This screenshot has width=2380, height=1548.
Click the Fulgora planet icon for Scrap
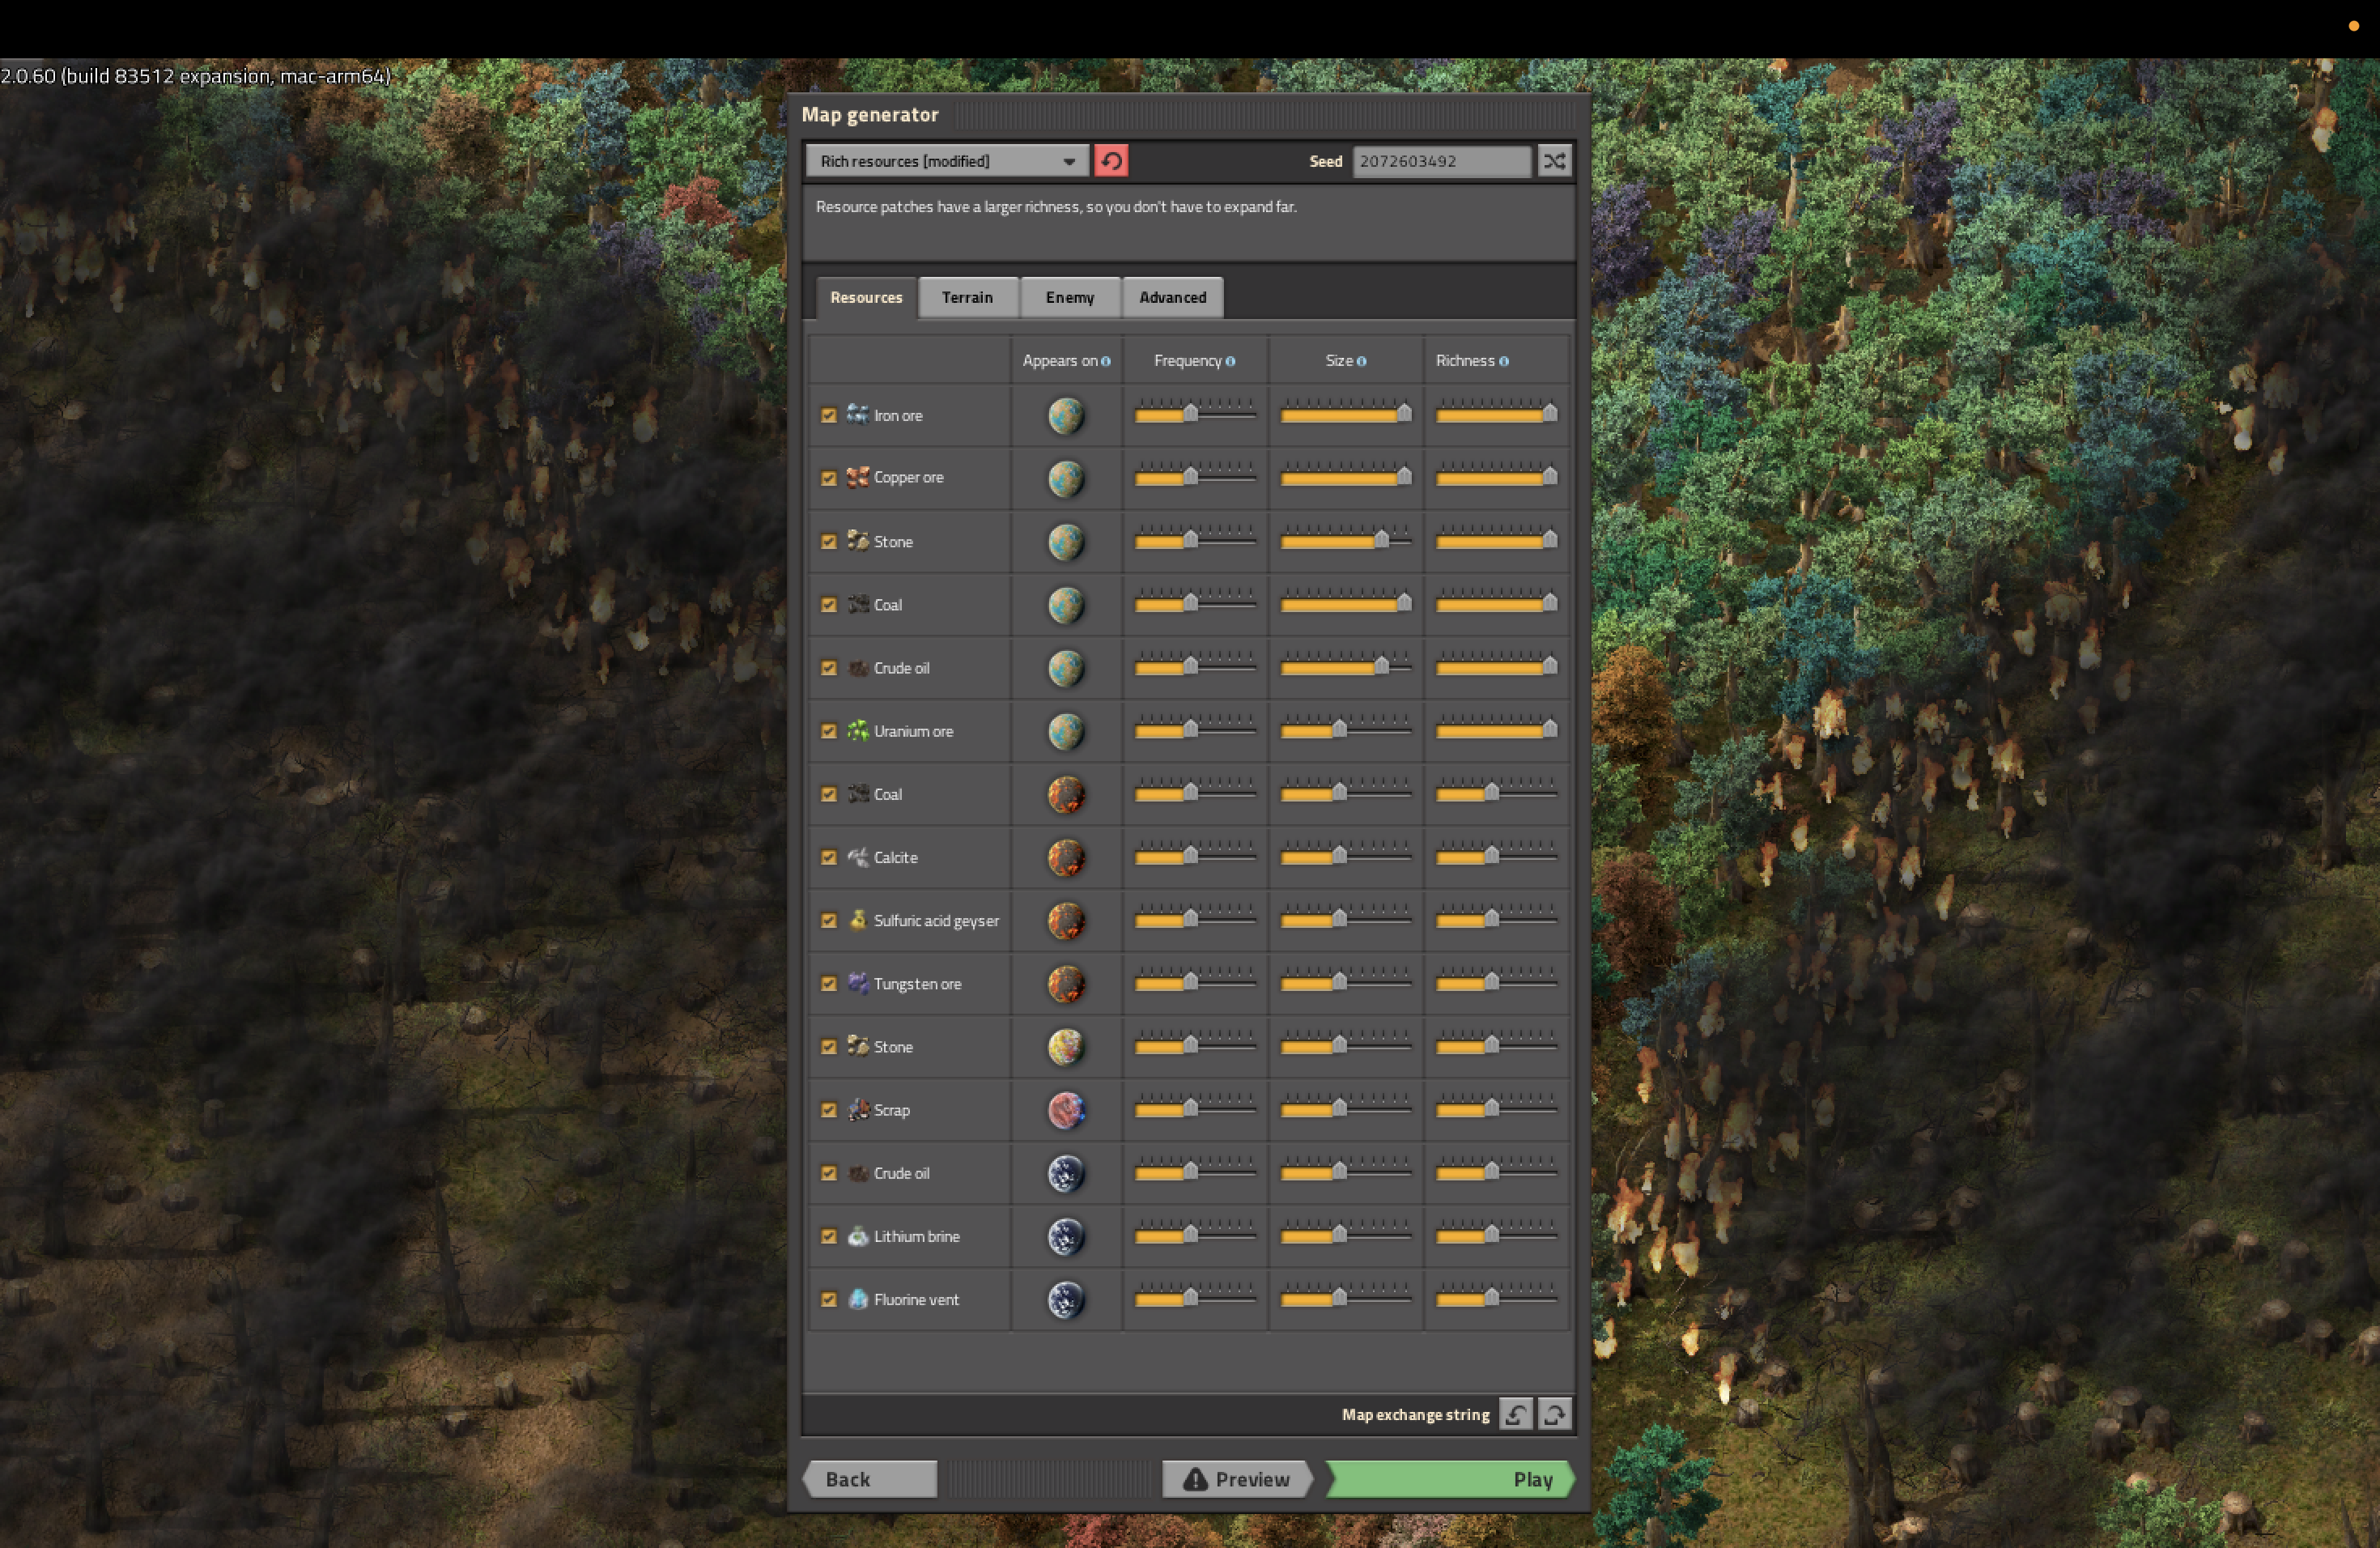tap(1066, 1110)
